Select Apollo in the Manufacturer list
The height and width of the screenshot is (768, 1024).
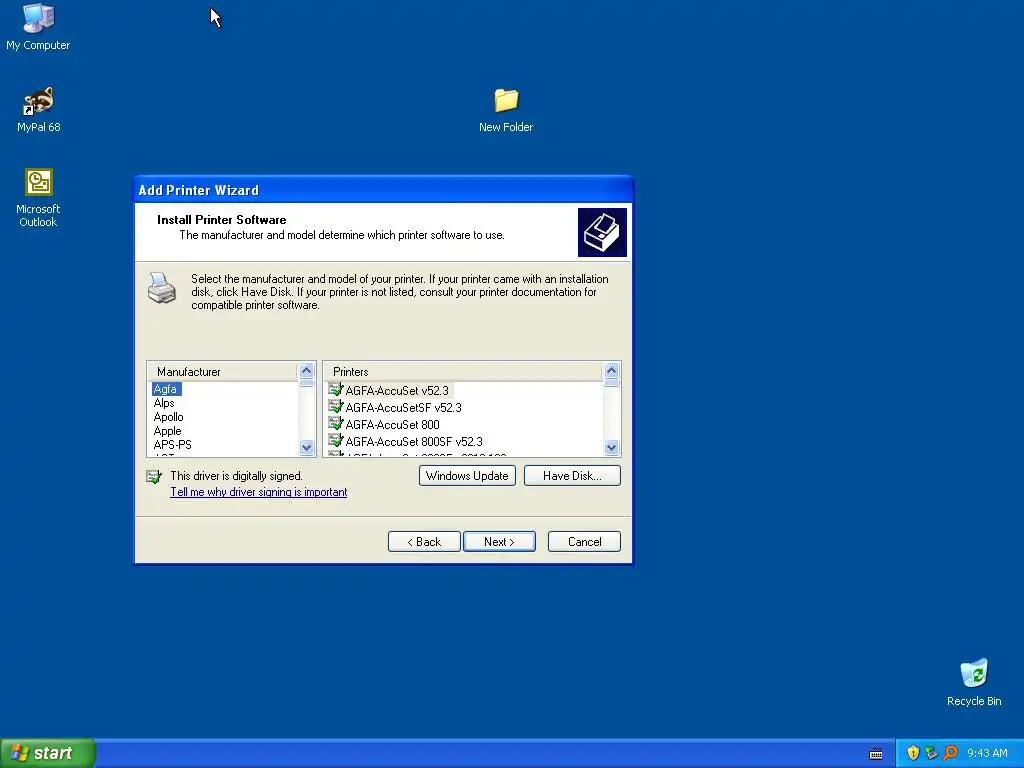coord(168,417)
